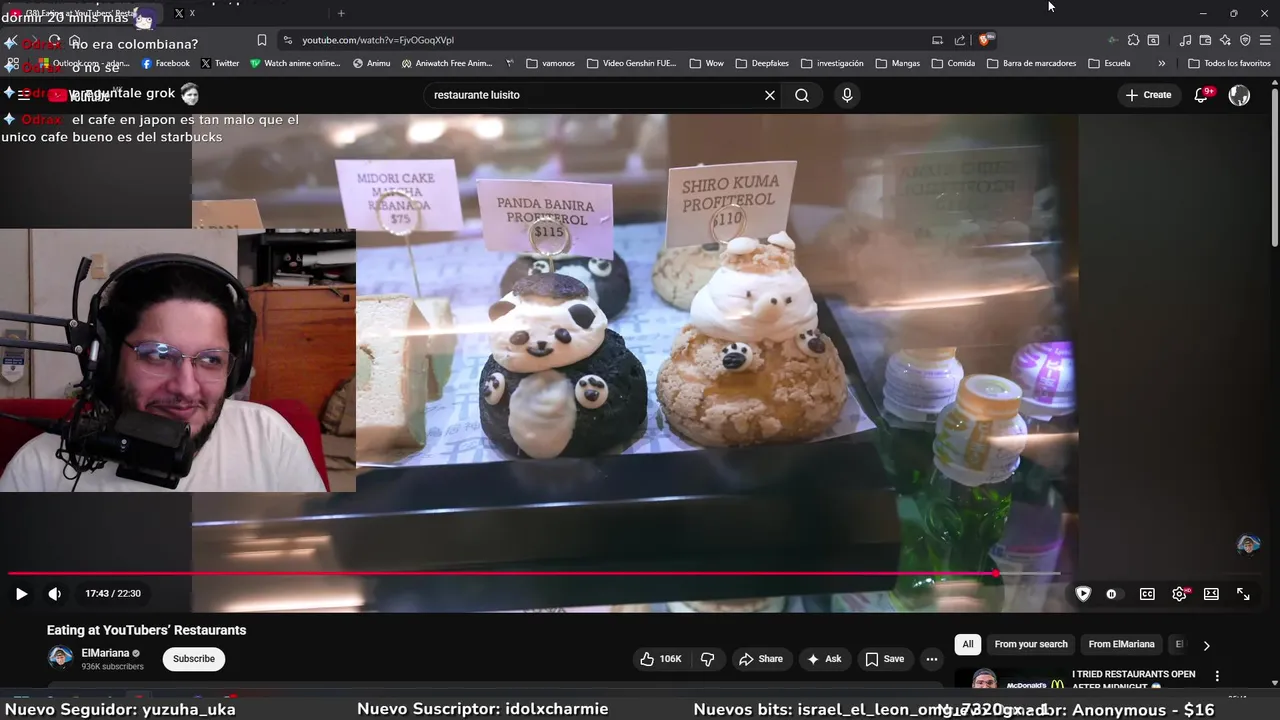
Task: Open the browser extensions puzzle icon
Action: tap(1133, 40)
